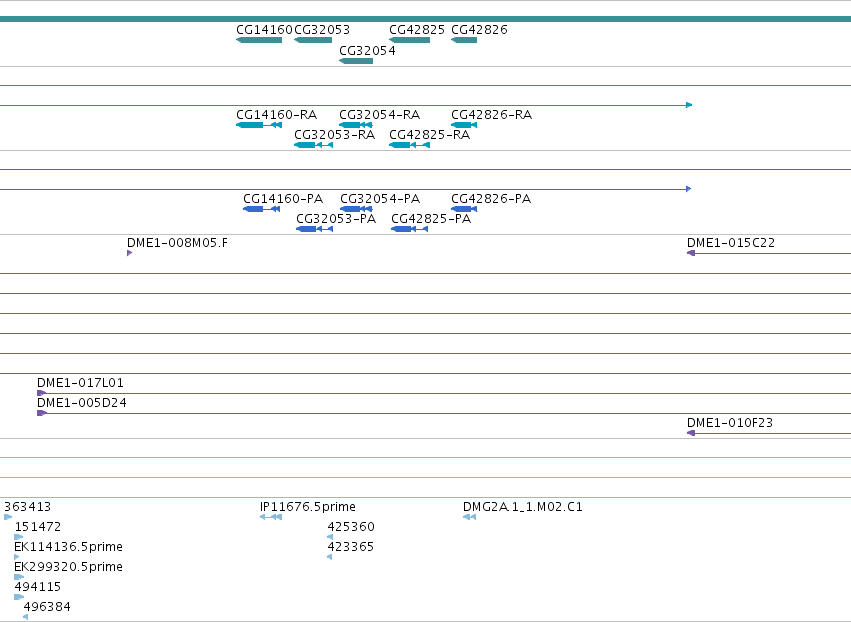This screenshot has height=622, width=851.
Task: Click the IP11676.5prime label text
Action: click(308, 507)
